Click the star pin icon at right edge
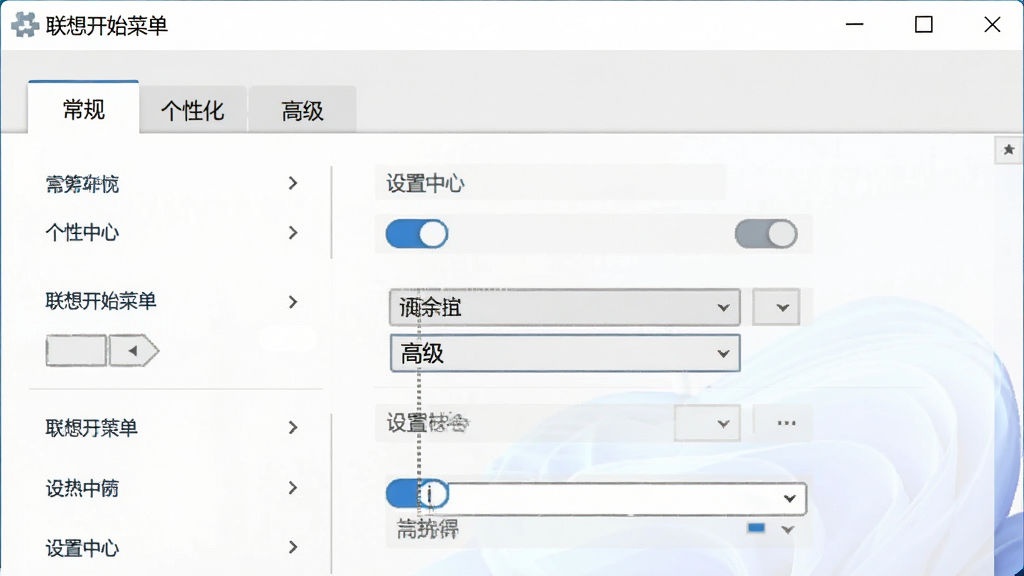The height and width of the screenshot is (576, 1024). (1009, 150)
